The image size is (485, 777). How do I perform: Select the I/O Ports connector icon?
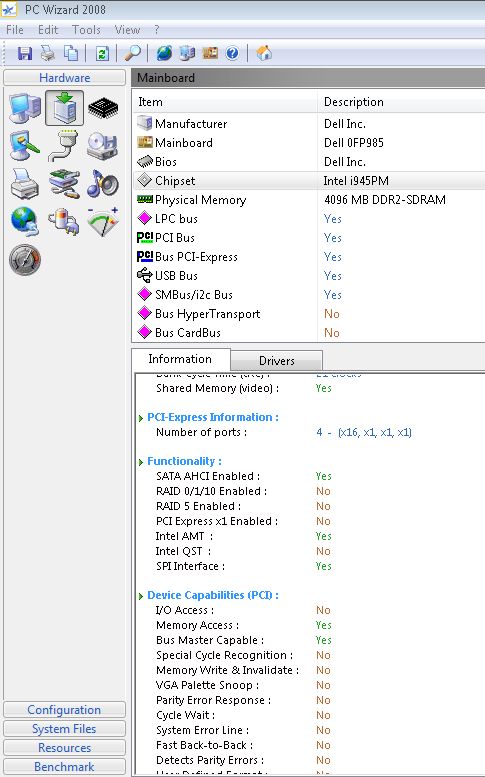tap(64, 145)
